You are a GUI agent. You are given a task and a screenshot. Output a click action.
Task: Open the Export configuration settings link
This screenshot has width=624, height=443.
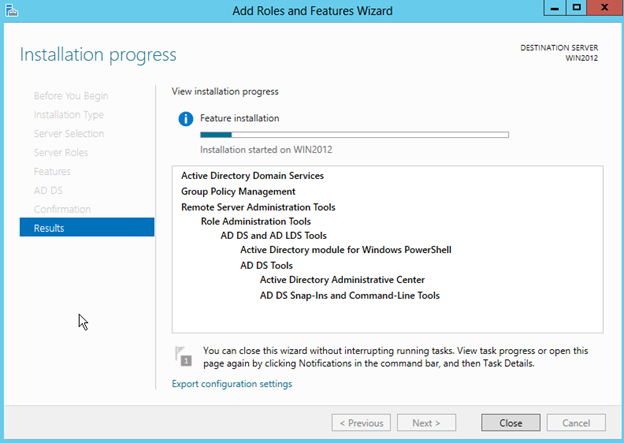point(232,384)
